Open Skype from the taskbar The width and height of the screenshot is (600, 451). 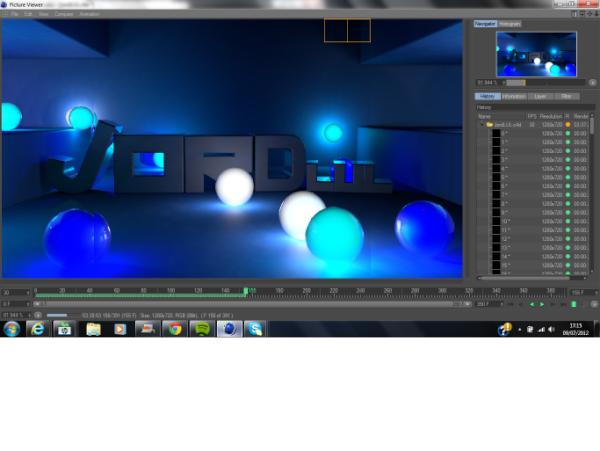(255, 329)
